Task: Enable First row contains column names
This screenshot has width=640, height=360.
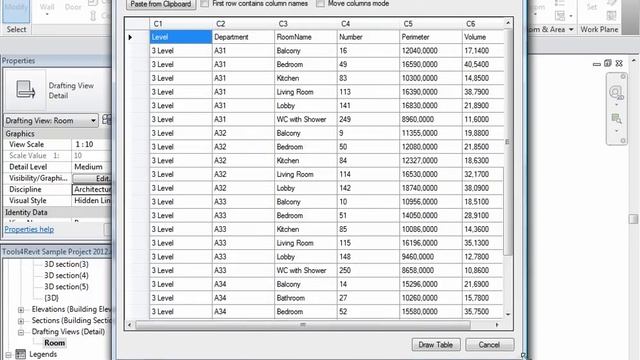Action: coord(205,4)
